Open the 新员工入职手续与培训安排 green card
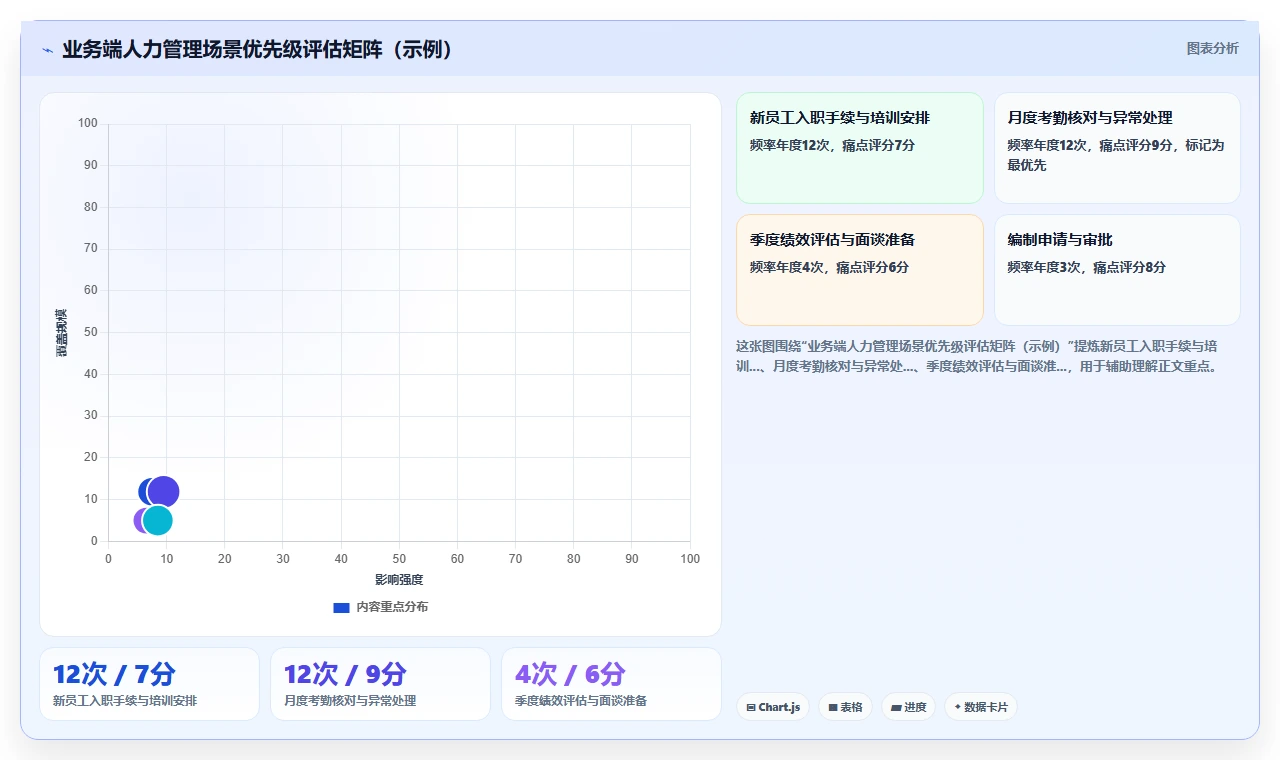1280x760 pixels. point(860,148)
